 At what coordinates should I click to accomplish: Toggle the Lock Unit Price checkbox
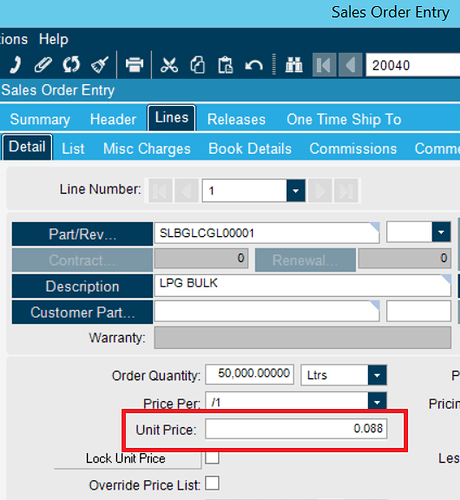tap(212, 457)
